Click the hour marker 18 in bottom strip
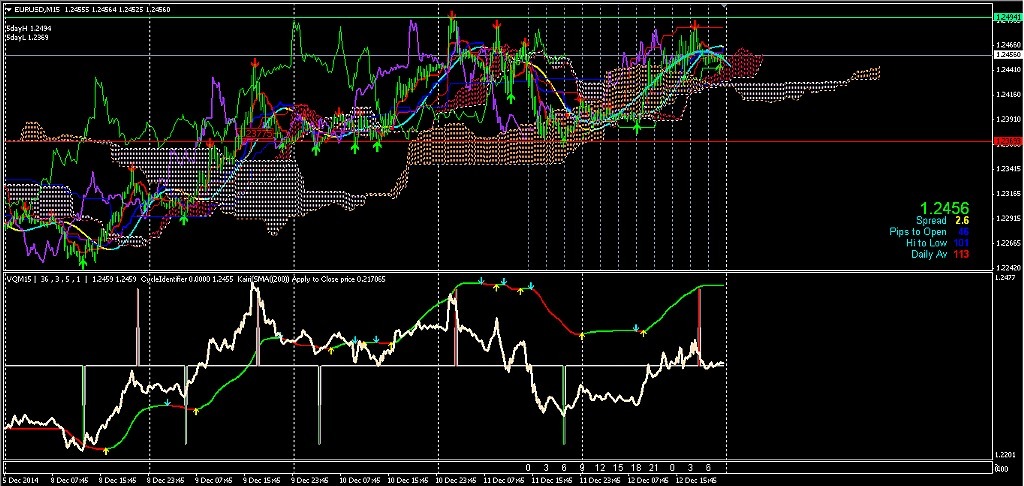 tap(636, 468)
